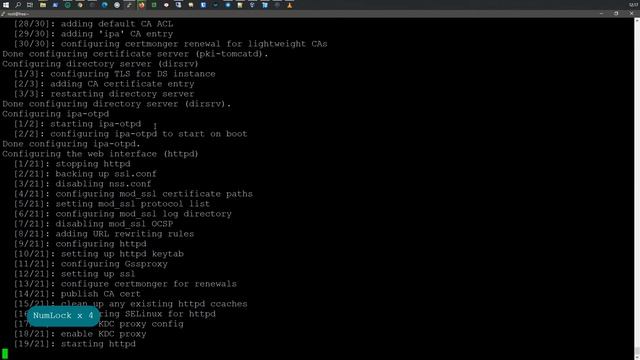Click 'Done configuring certificate server (pki-tomcatd).' line
Viewport: 640px width, 360px height.
click(x=136, y=54)
